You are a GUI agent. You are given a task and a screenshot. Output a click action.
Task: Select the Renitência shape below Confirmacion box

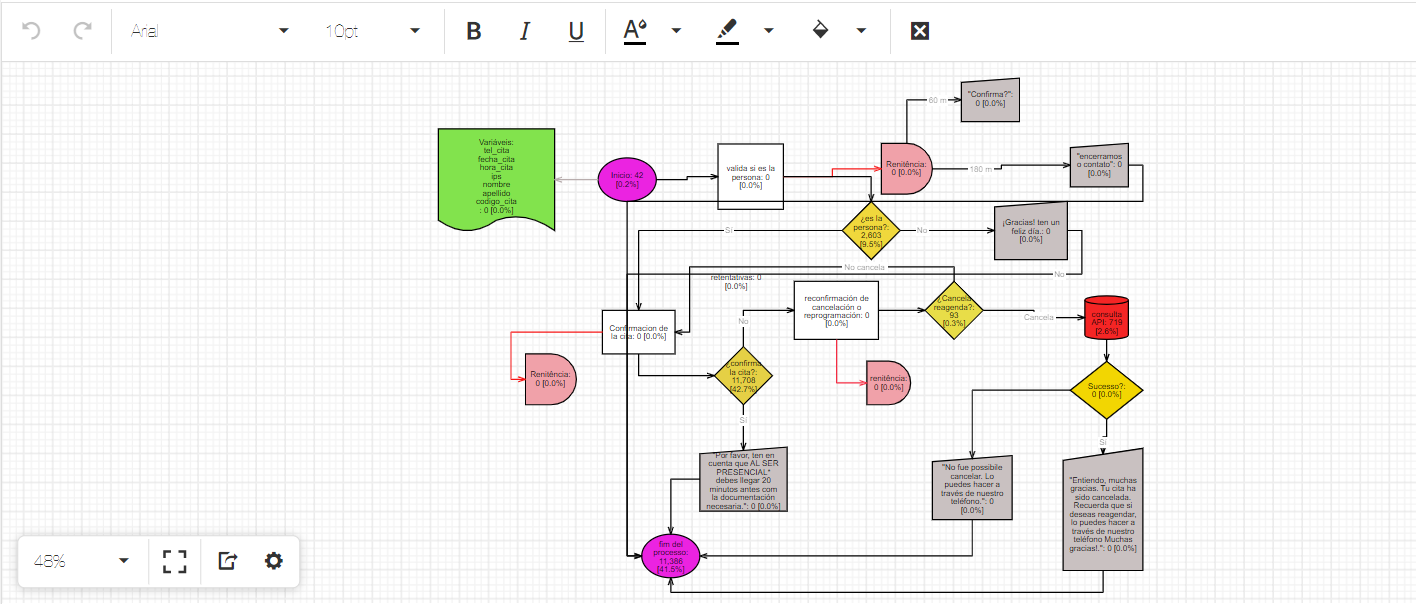click(x=550, y=378)
